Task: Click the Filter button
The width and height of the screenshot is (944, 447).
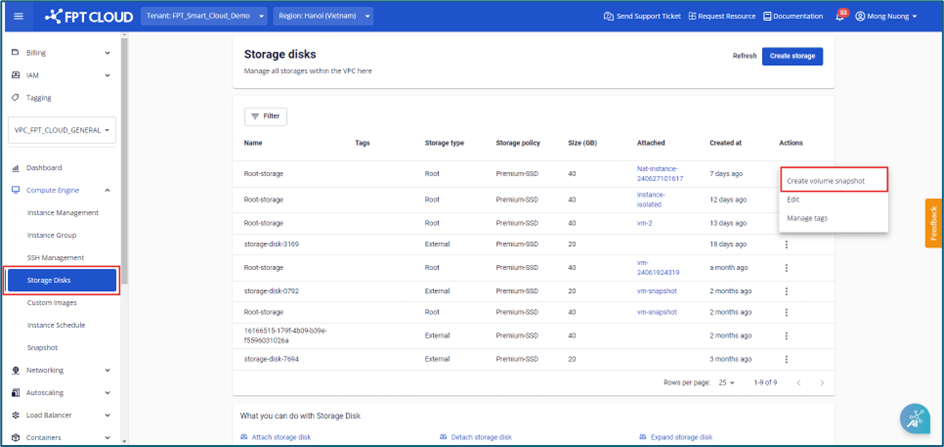Action: tap(265, 116)
